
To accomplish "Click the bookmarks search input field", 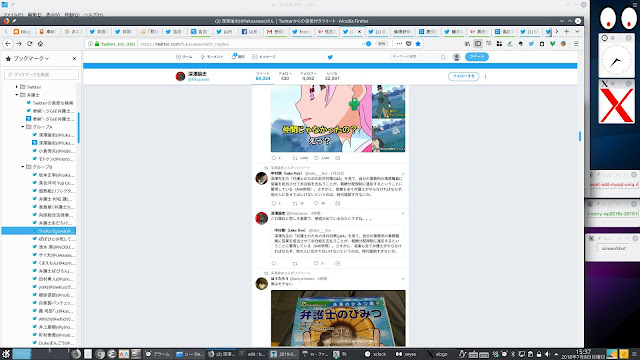I will [41, 75].
